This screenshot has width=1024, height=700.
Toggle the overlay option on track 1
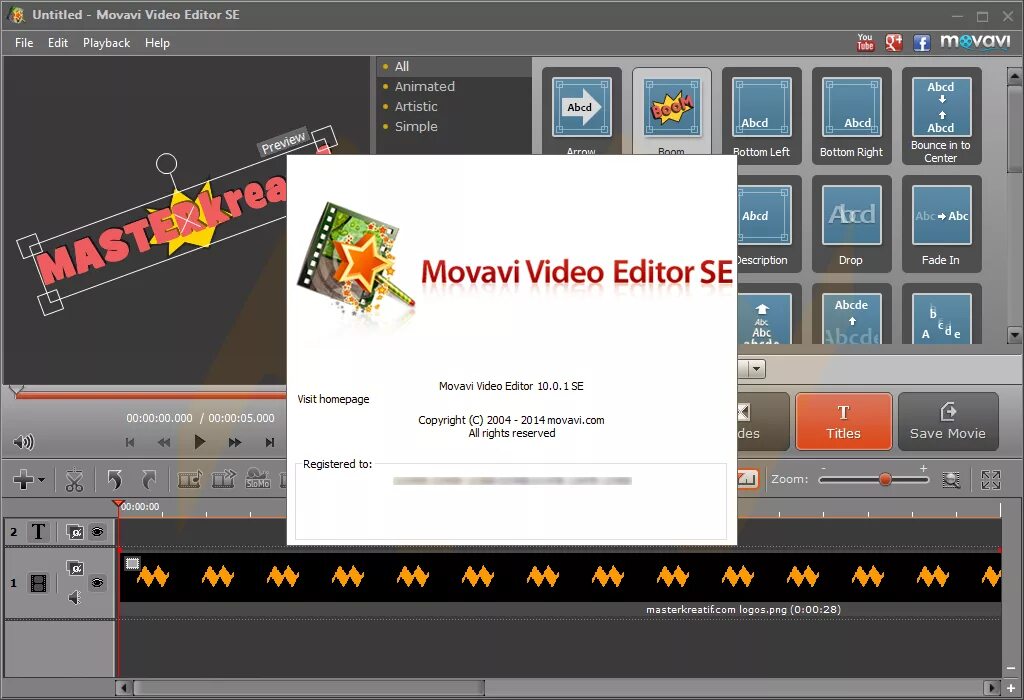coord(75,567)
